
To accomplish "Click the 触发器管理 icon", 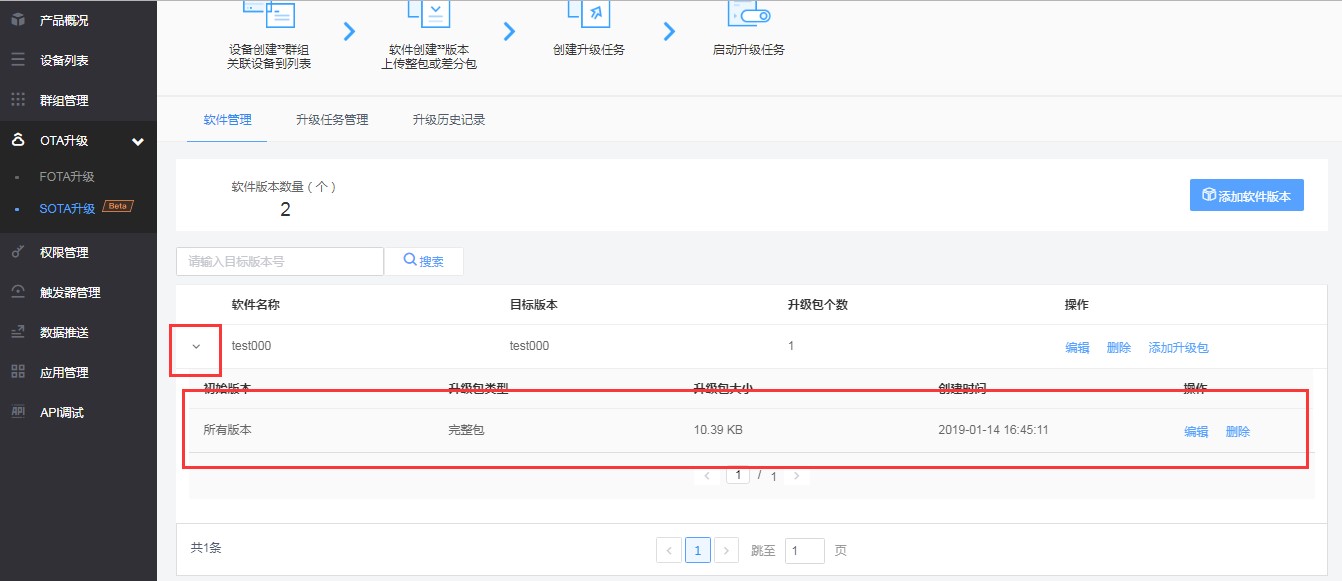I will (18, 292).
